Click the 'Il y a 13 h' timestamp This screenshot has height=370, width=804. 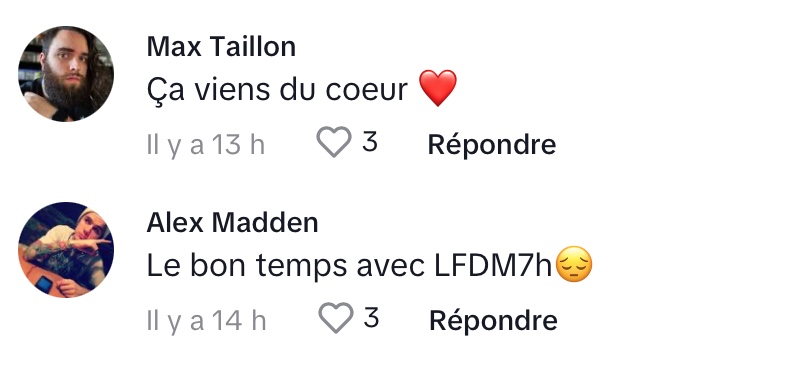pyautogui.click(x=206, y=145)
